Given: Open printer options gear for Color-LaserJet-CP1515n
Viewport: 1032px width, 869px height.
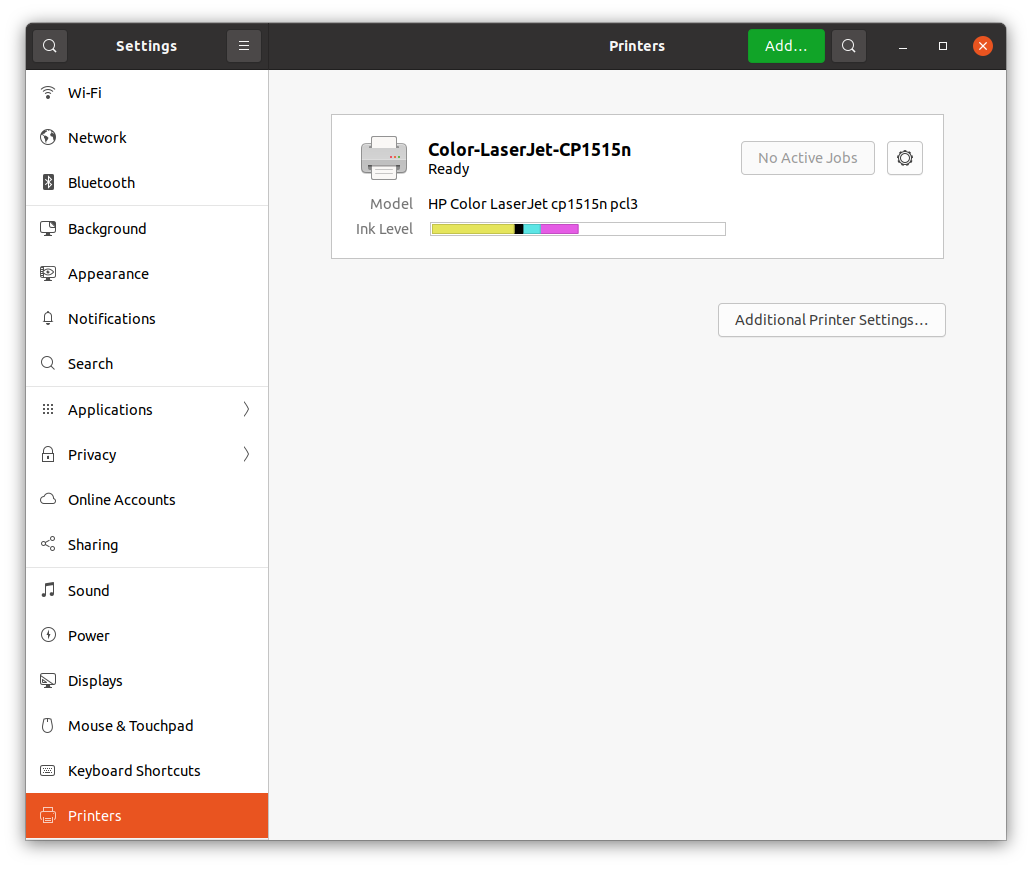Looking at the screenshot, I should pos(904,158).
